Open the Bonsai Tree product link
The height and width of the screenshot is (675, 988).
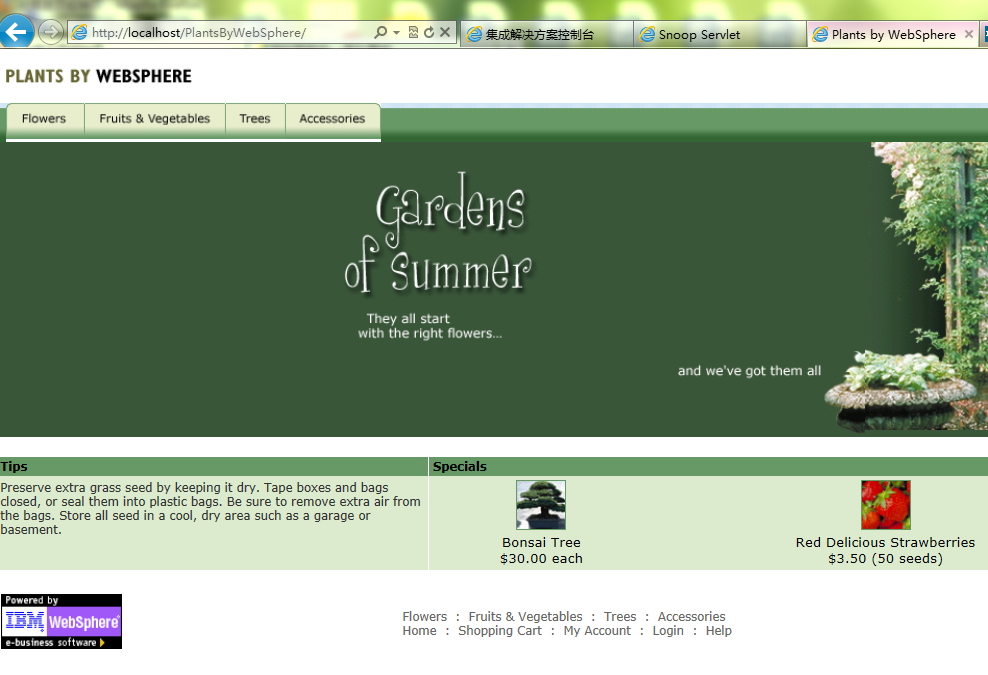(541, 543)
